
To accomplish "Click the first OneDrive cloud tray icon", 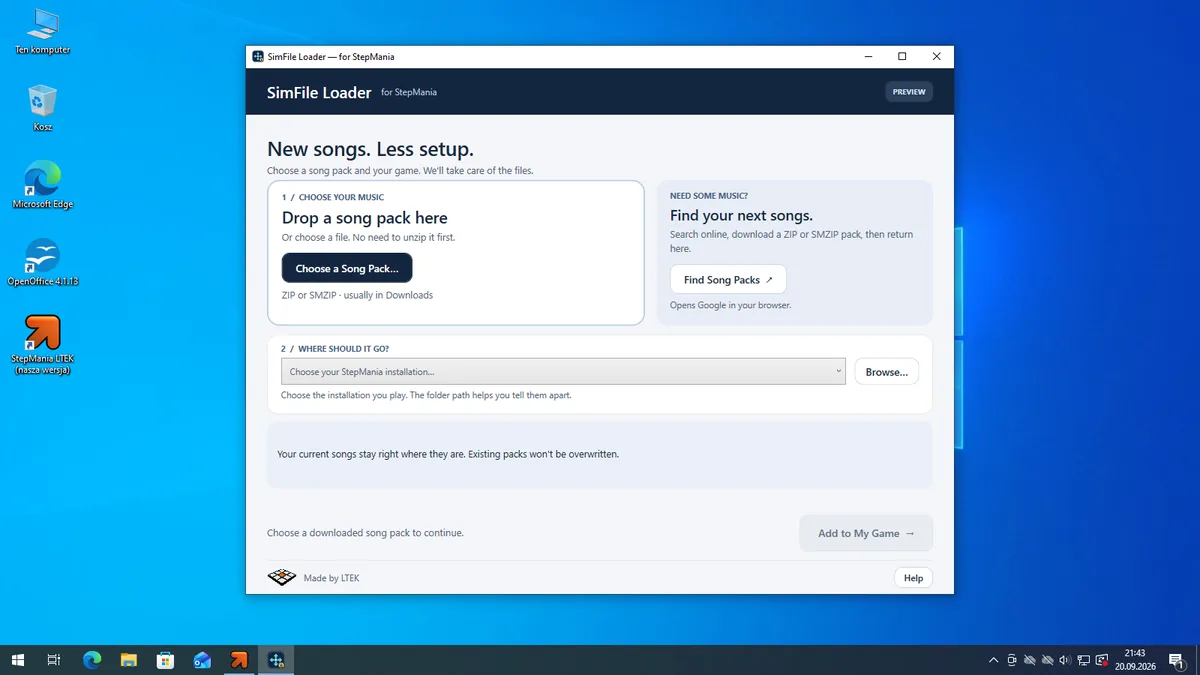I will (x=1030, y=660).
